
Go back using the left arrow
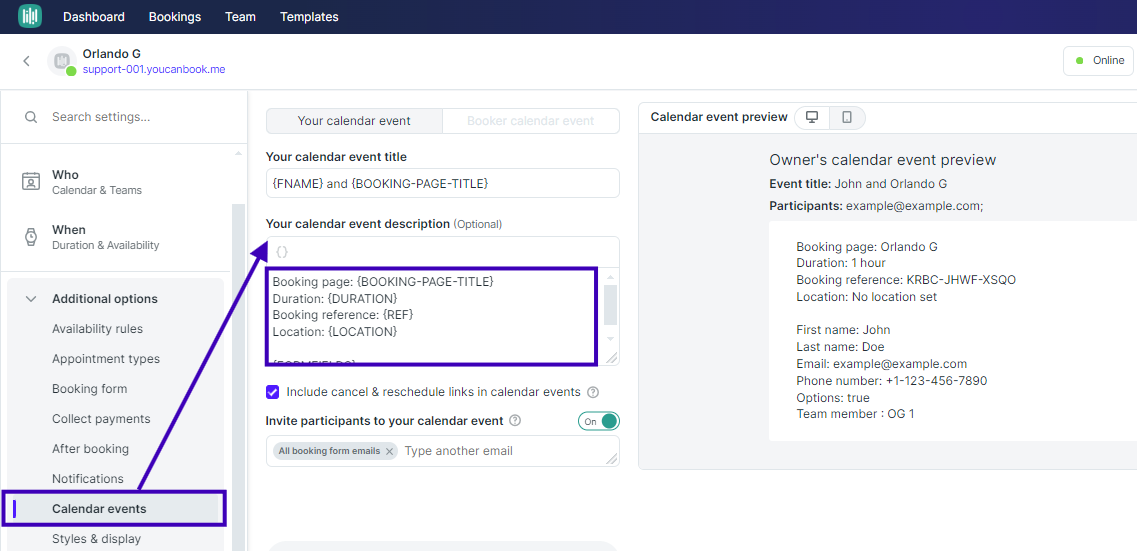point(26,61)
